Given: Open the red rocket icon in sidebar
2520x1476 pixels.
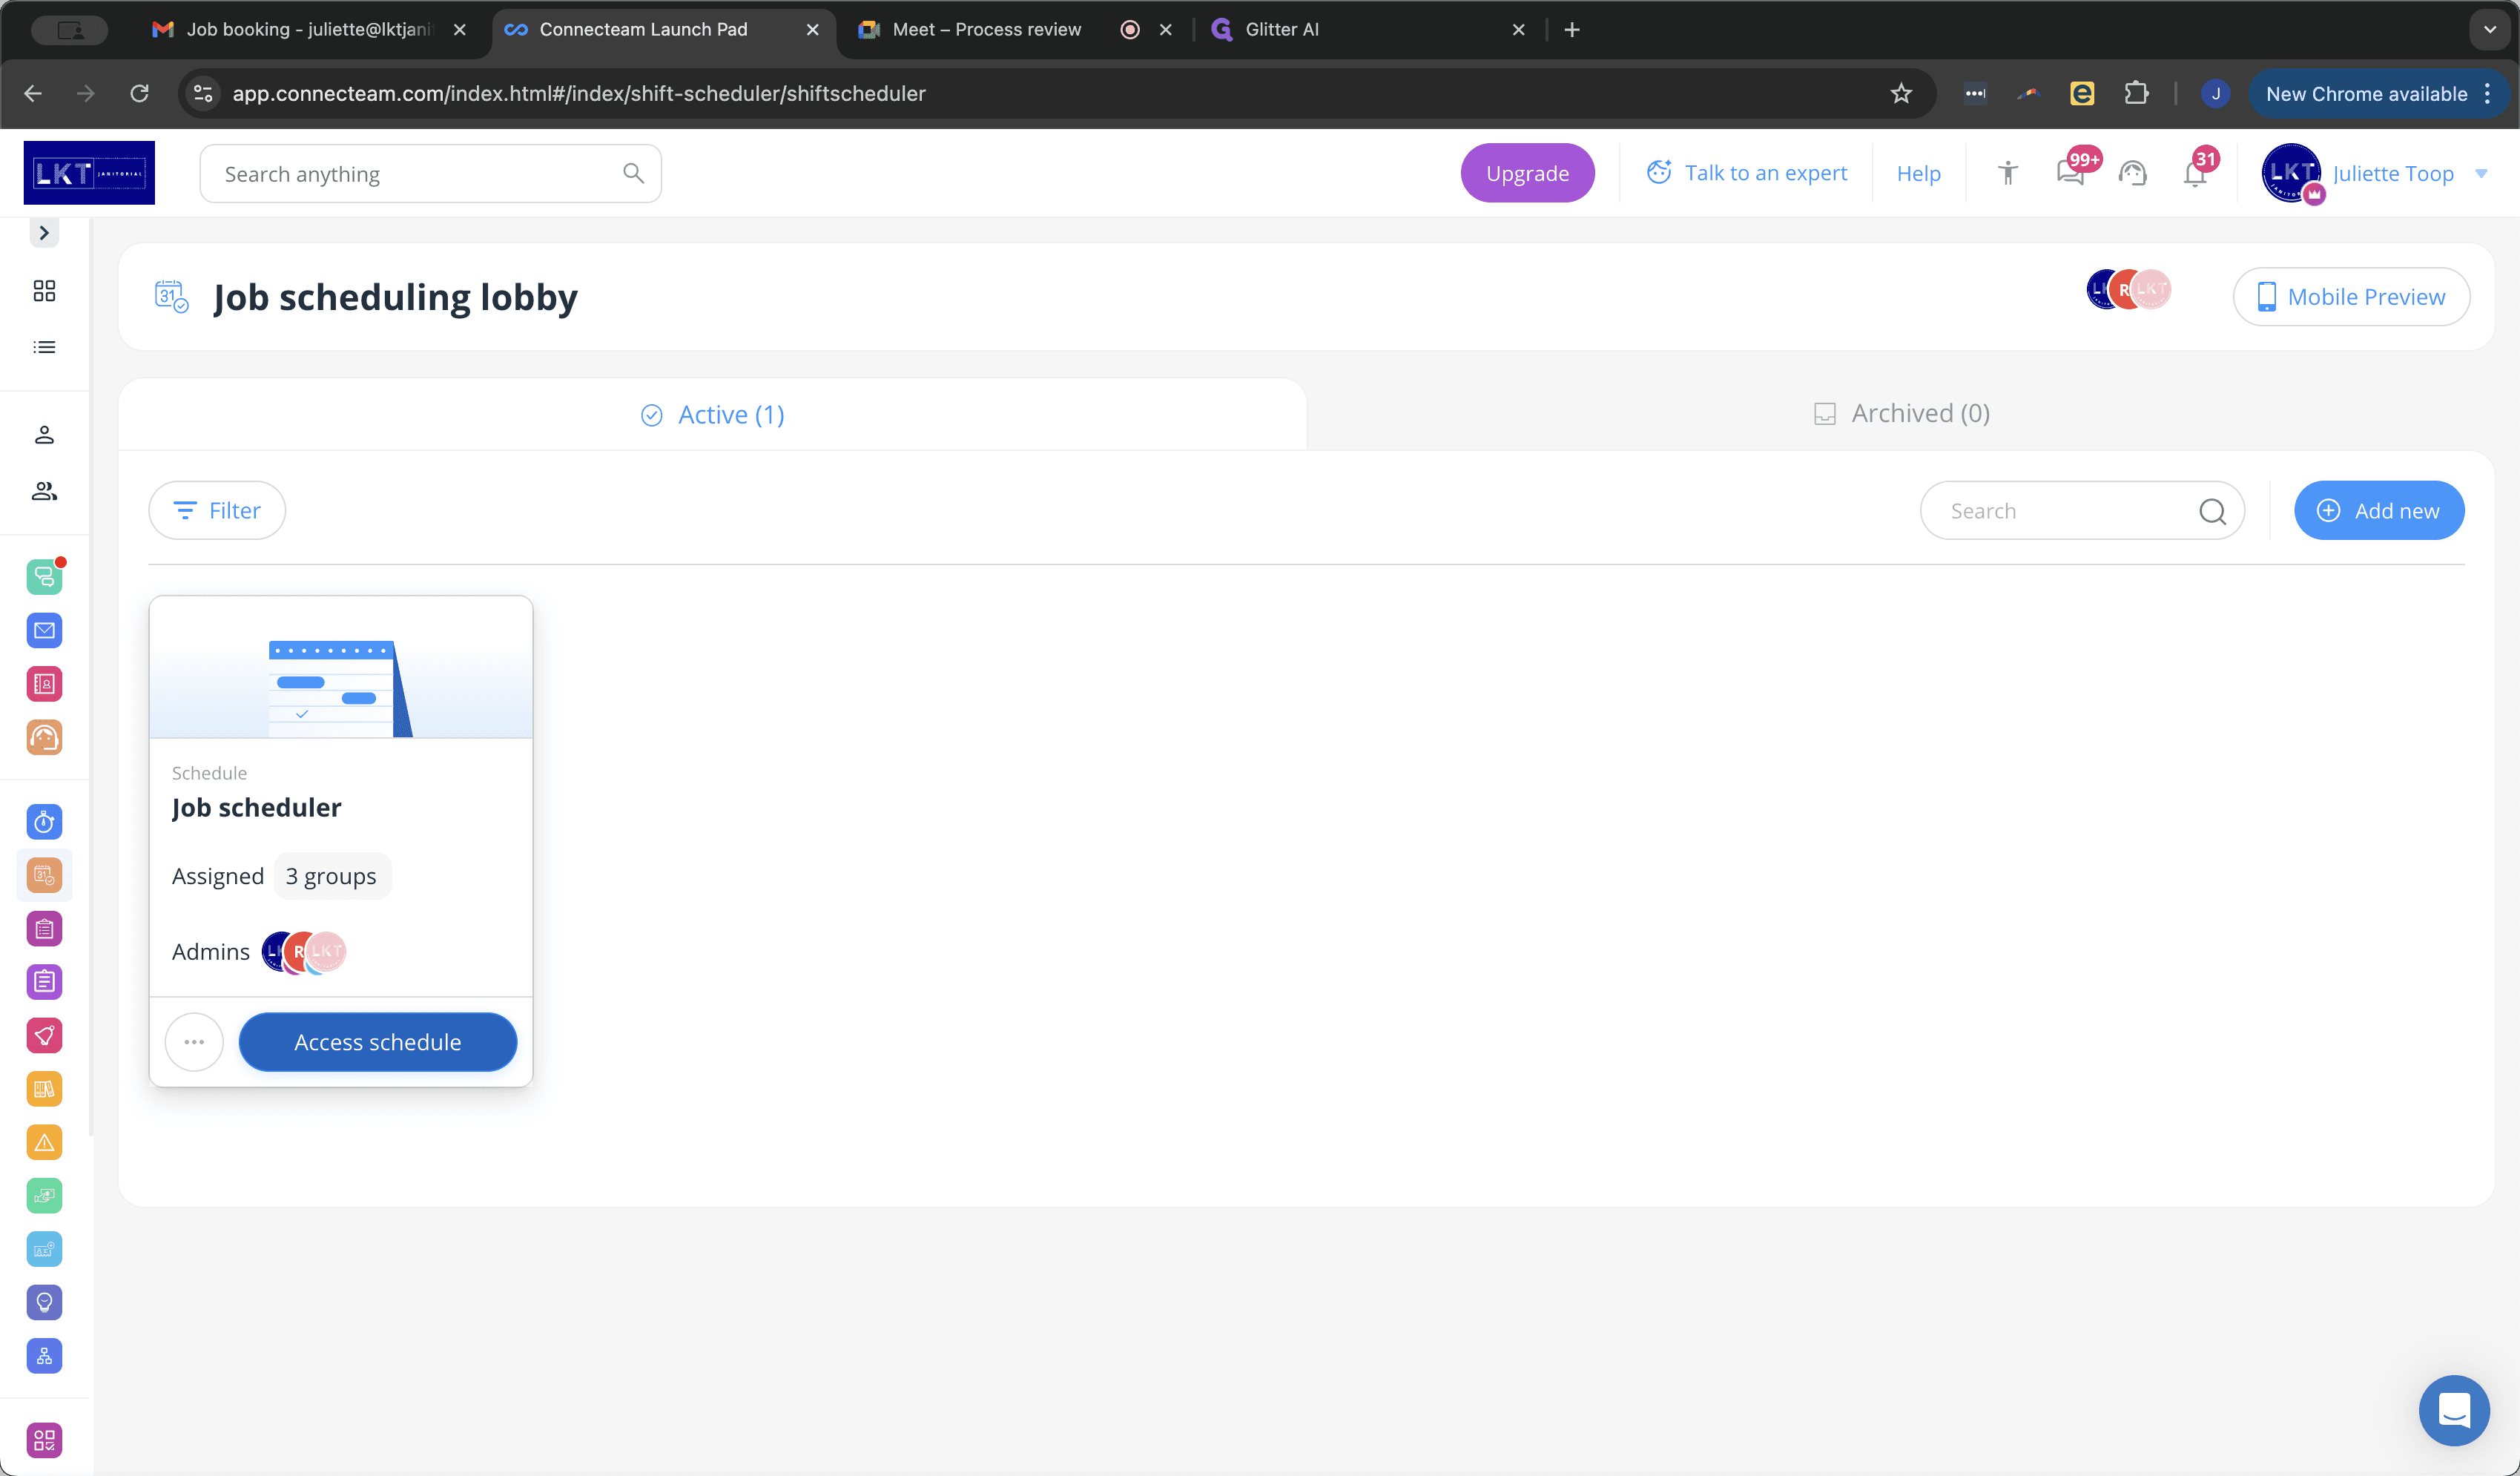Looking at the screenshot, I should (x=44, y=1036).
